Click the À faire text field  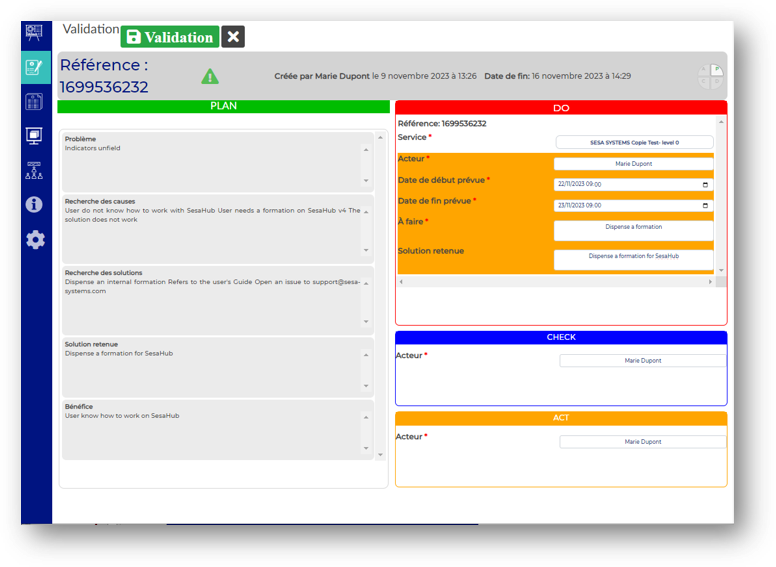(x=634, y=228)
